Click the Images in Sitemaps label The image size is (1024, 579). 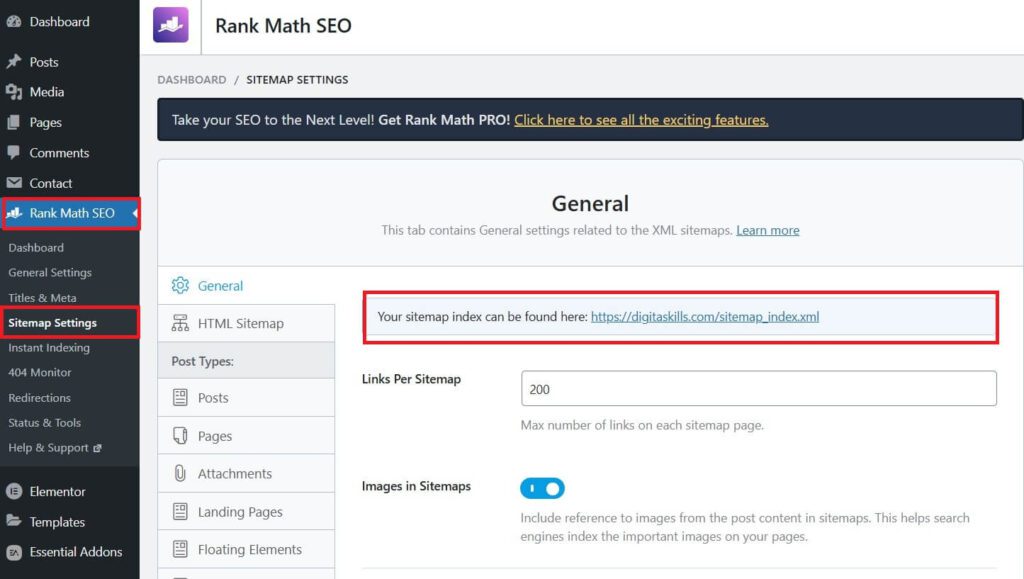(416, 486)
